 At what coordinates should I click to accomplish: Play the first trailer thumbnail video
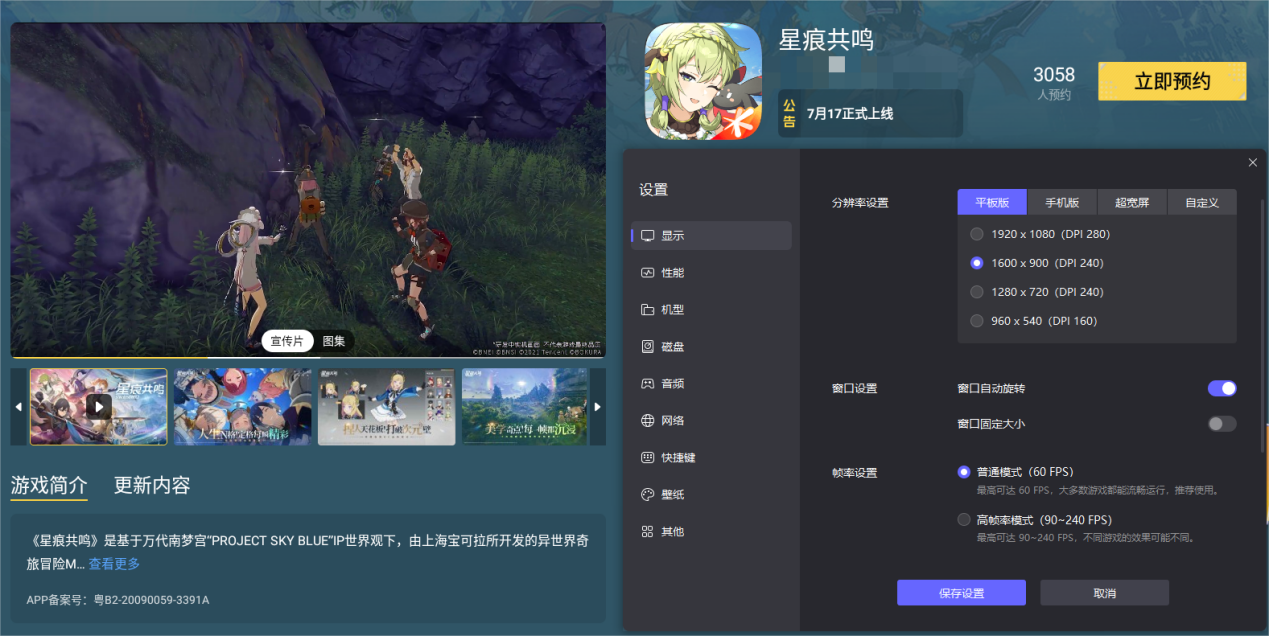tap(98, 406)
